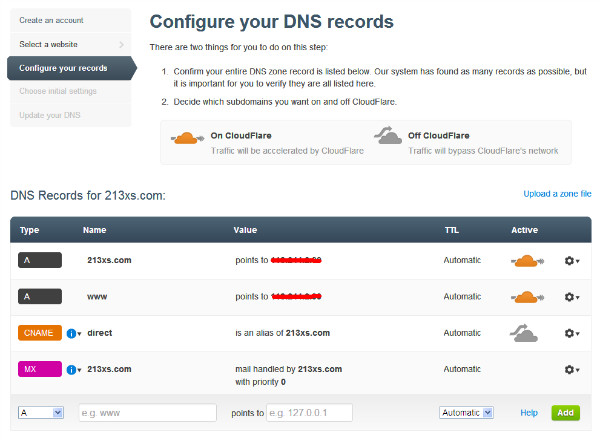The image size is (600, 441).
Task: Click Upload a zone file link
Action: 557,194
